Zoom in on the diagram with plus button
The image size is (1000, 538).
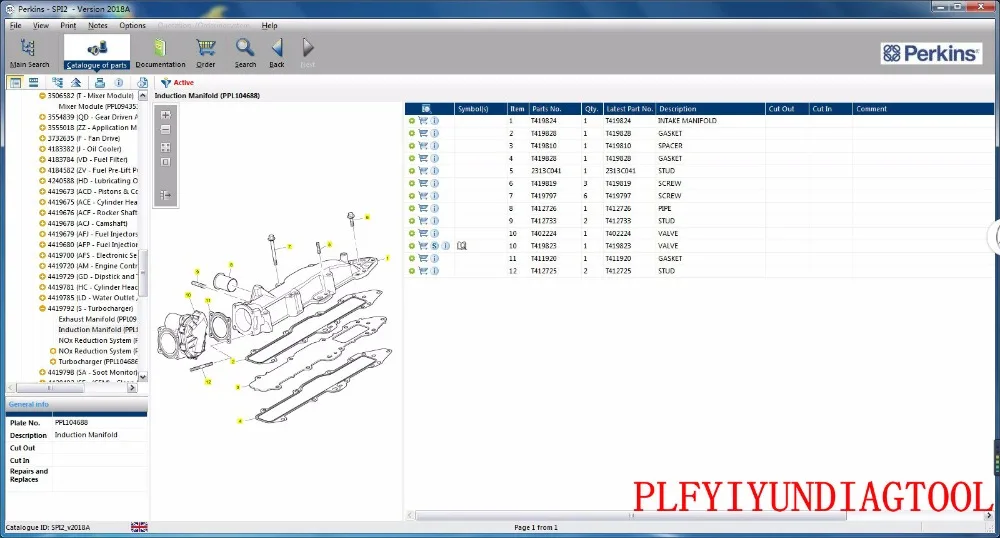(166, 115)
